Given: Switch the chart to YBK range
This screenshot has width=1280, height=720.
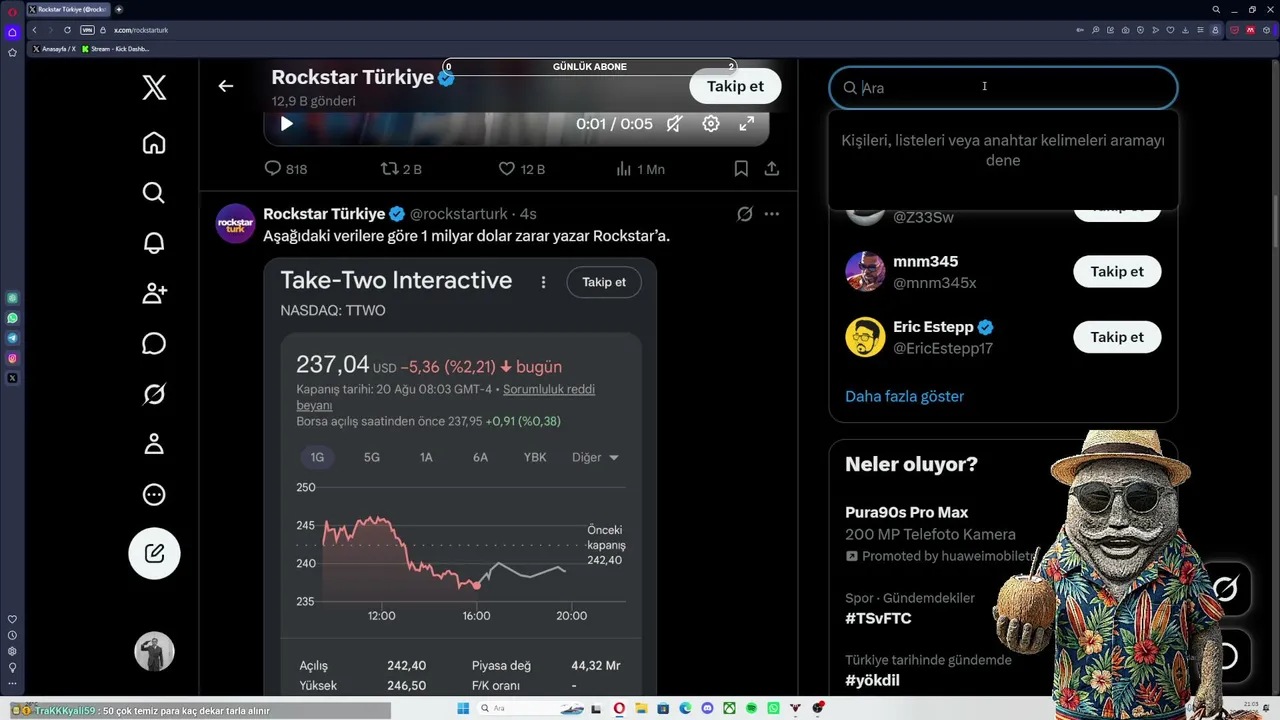Looking at the screenshot, I should click(535, 457).
